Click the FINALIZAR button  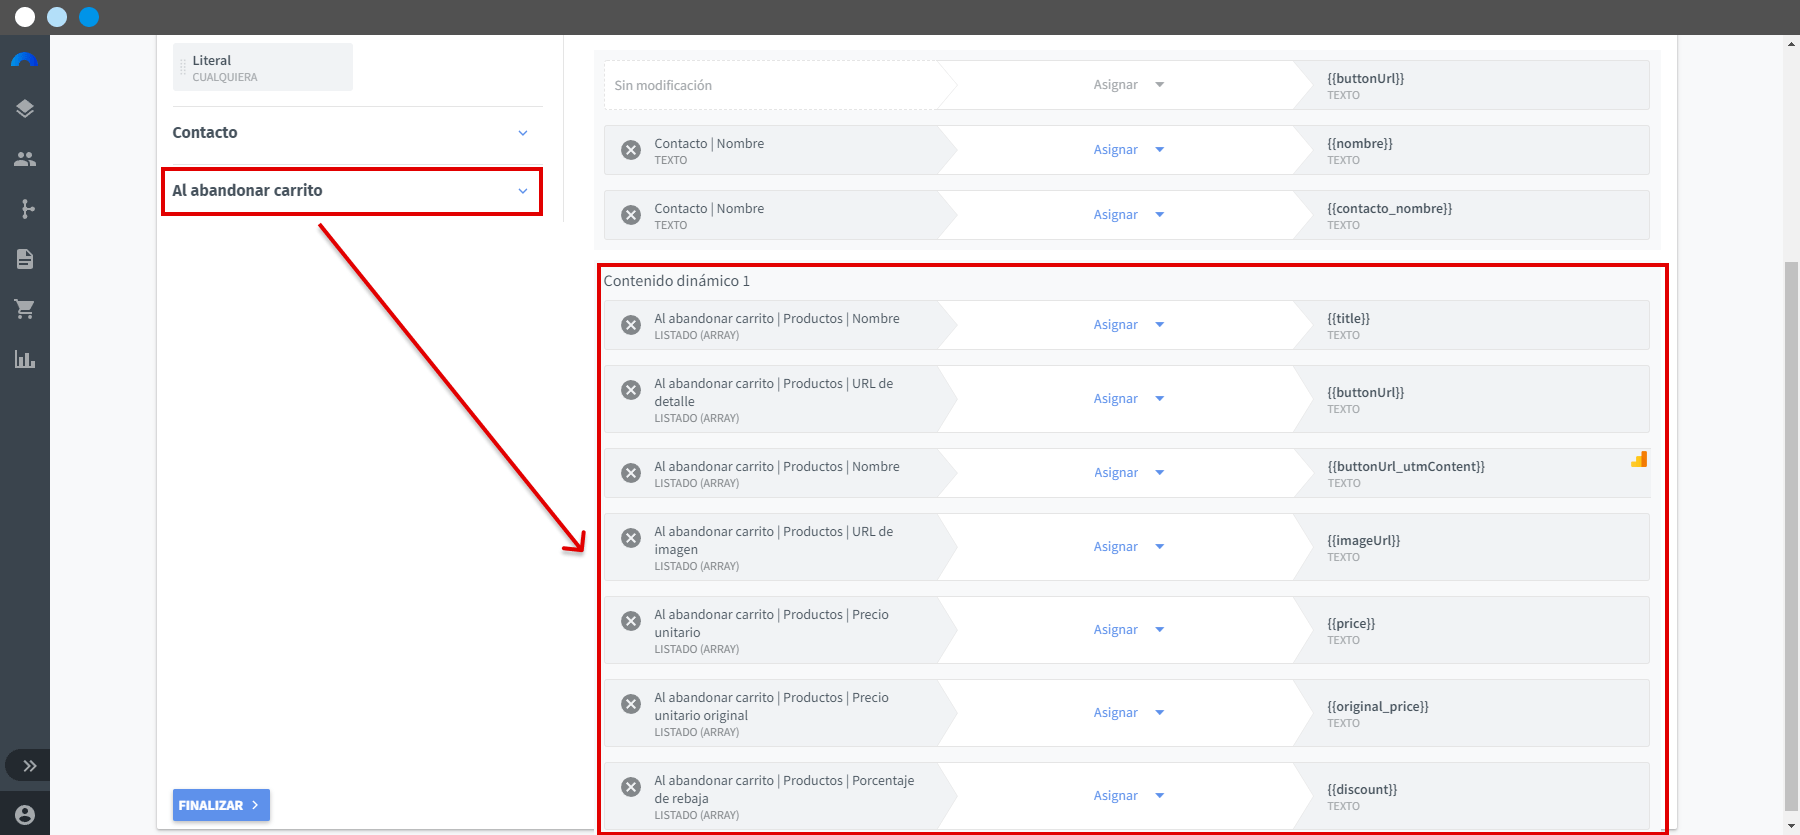click(221, 805)
